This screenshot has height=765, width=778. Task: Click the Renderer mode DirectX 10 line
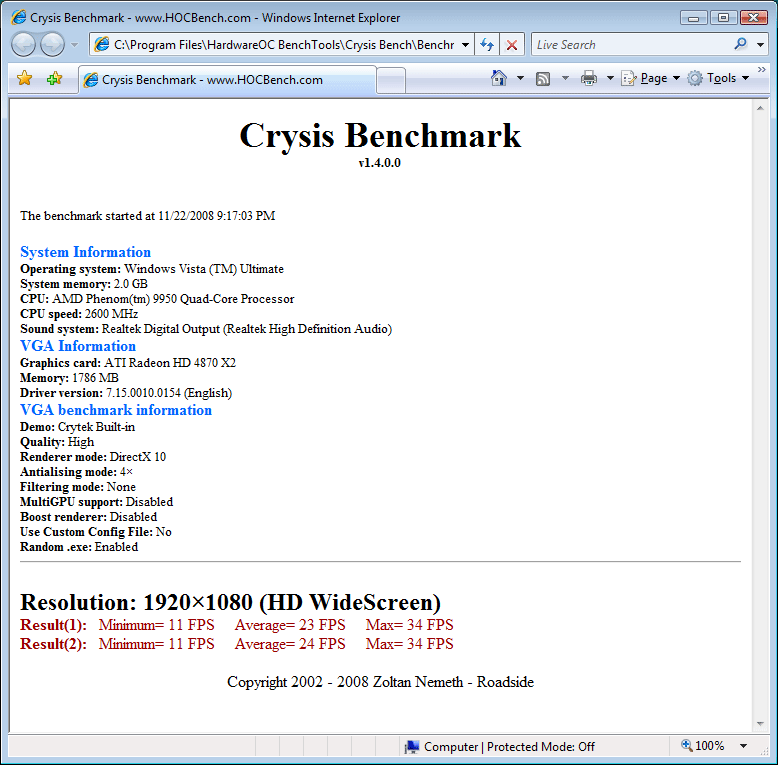(93, 457)
